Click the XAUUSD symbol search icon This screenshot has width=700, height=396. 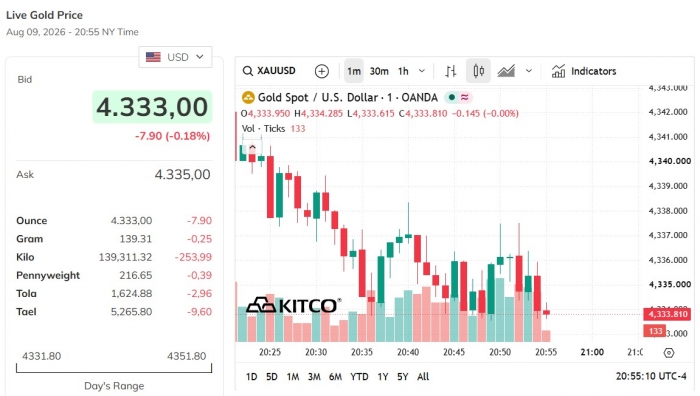pos(247,71)
